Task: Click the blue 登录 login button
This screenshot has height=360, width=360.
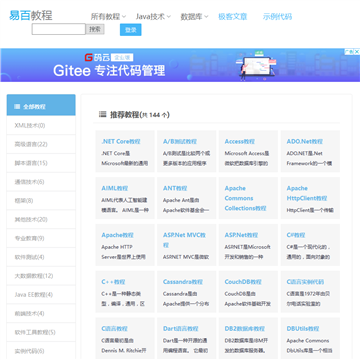Action: tap(131, 30)
